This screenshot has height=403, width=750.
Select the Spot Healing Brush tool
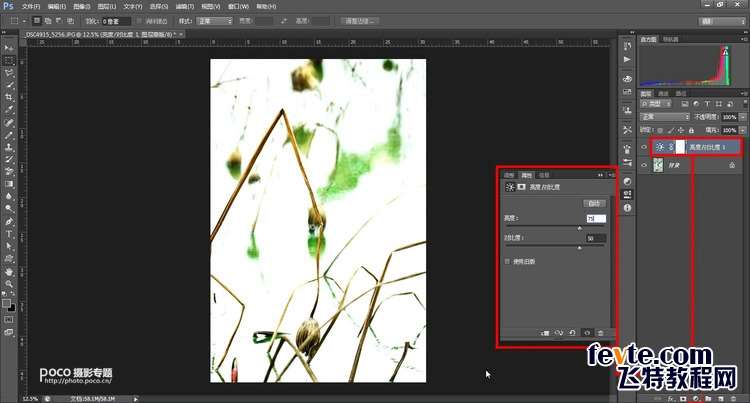pyautogui.click(x=9, y=122)
